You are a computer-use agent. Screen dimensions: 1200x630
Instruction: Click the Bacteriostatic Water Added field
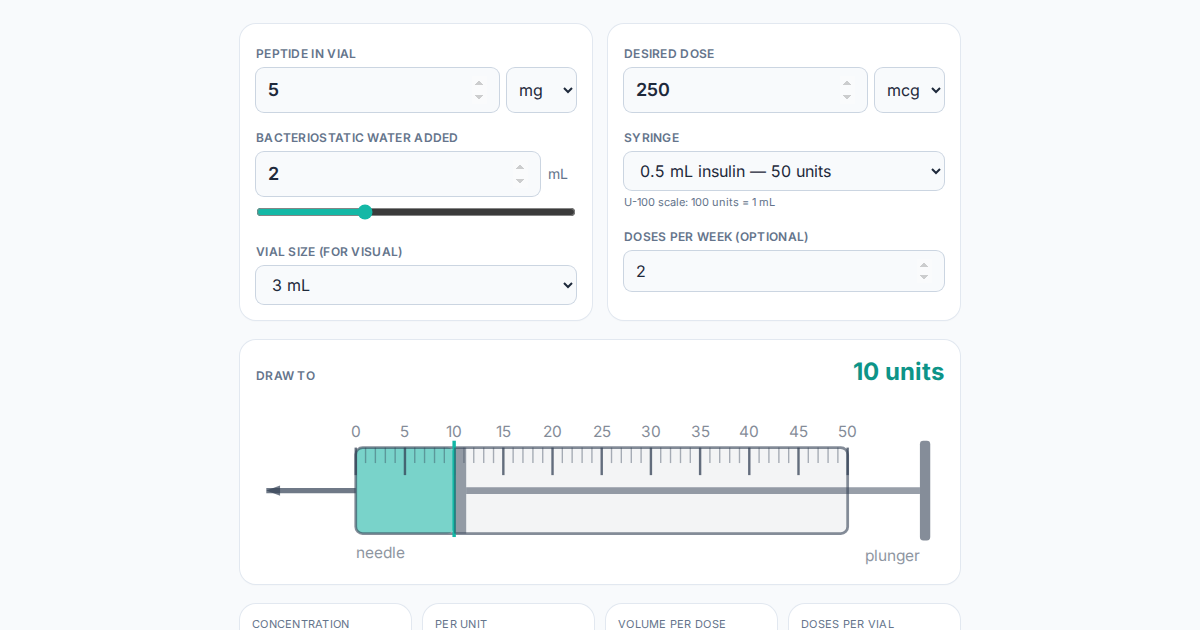[x=398, y=174]
